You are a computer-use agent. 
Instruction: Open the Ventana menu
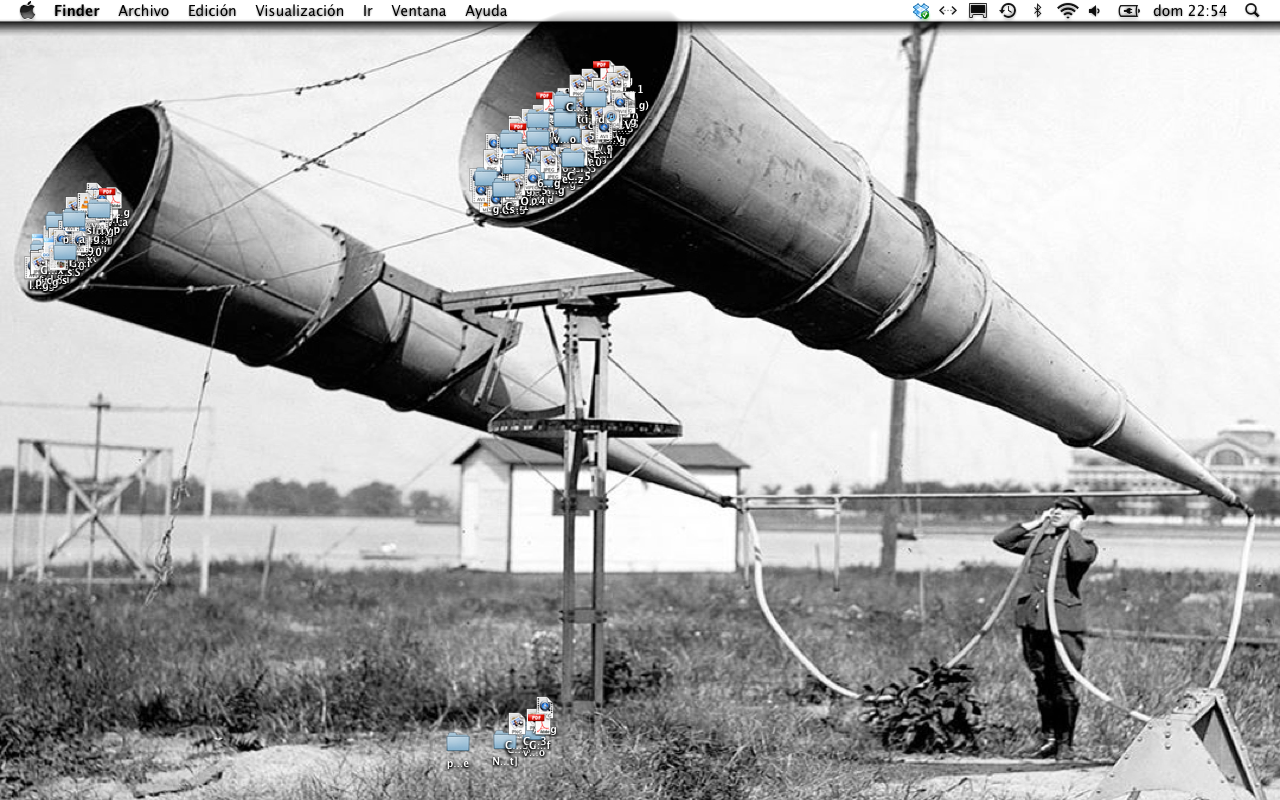coord(419,11)
